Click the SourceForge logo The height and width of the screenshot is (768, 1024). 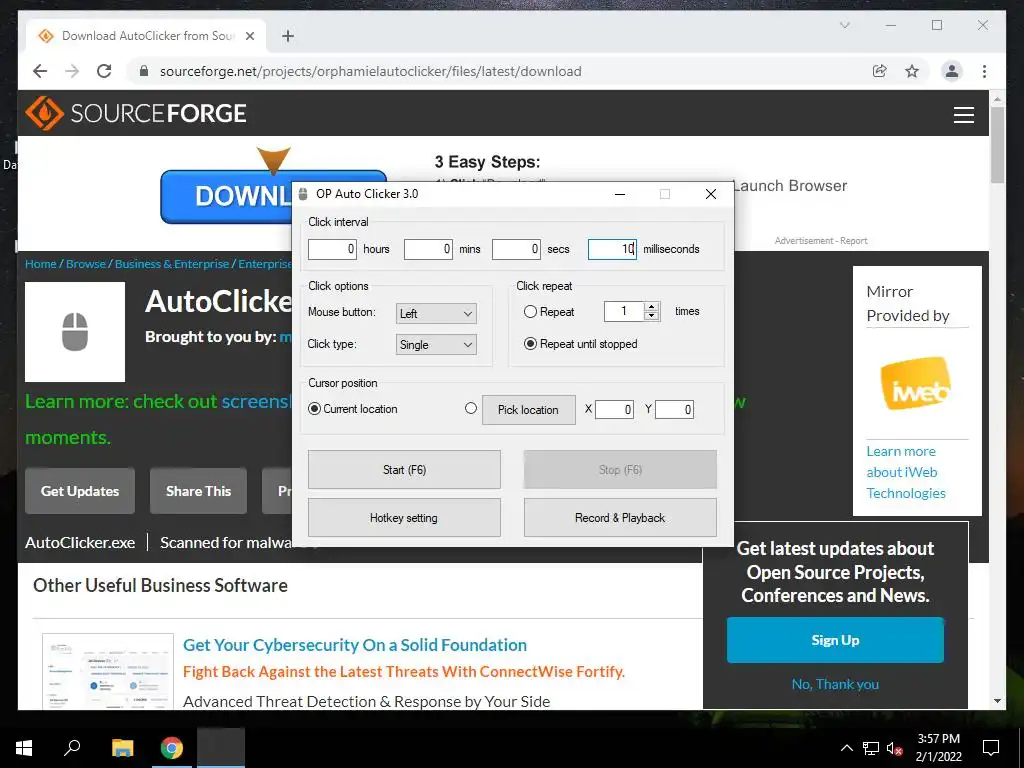136,114
